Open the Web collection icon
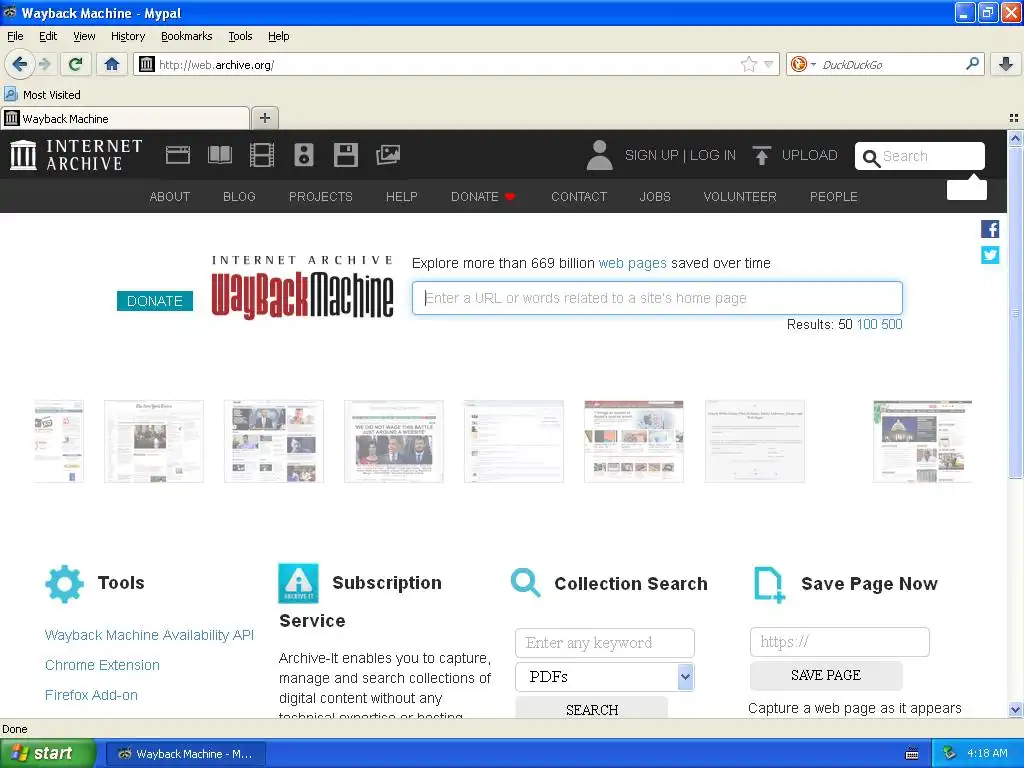 point(178,155)
